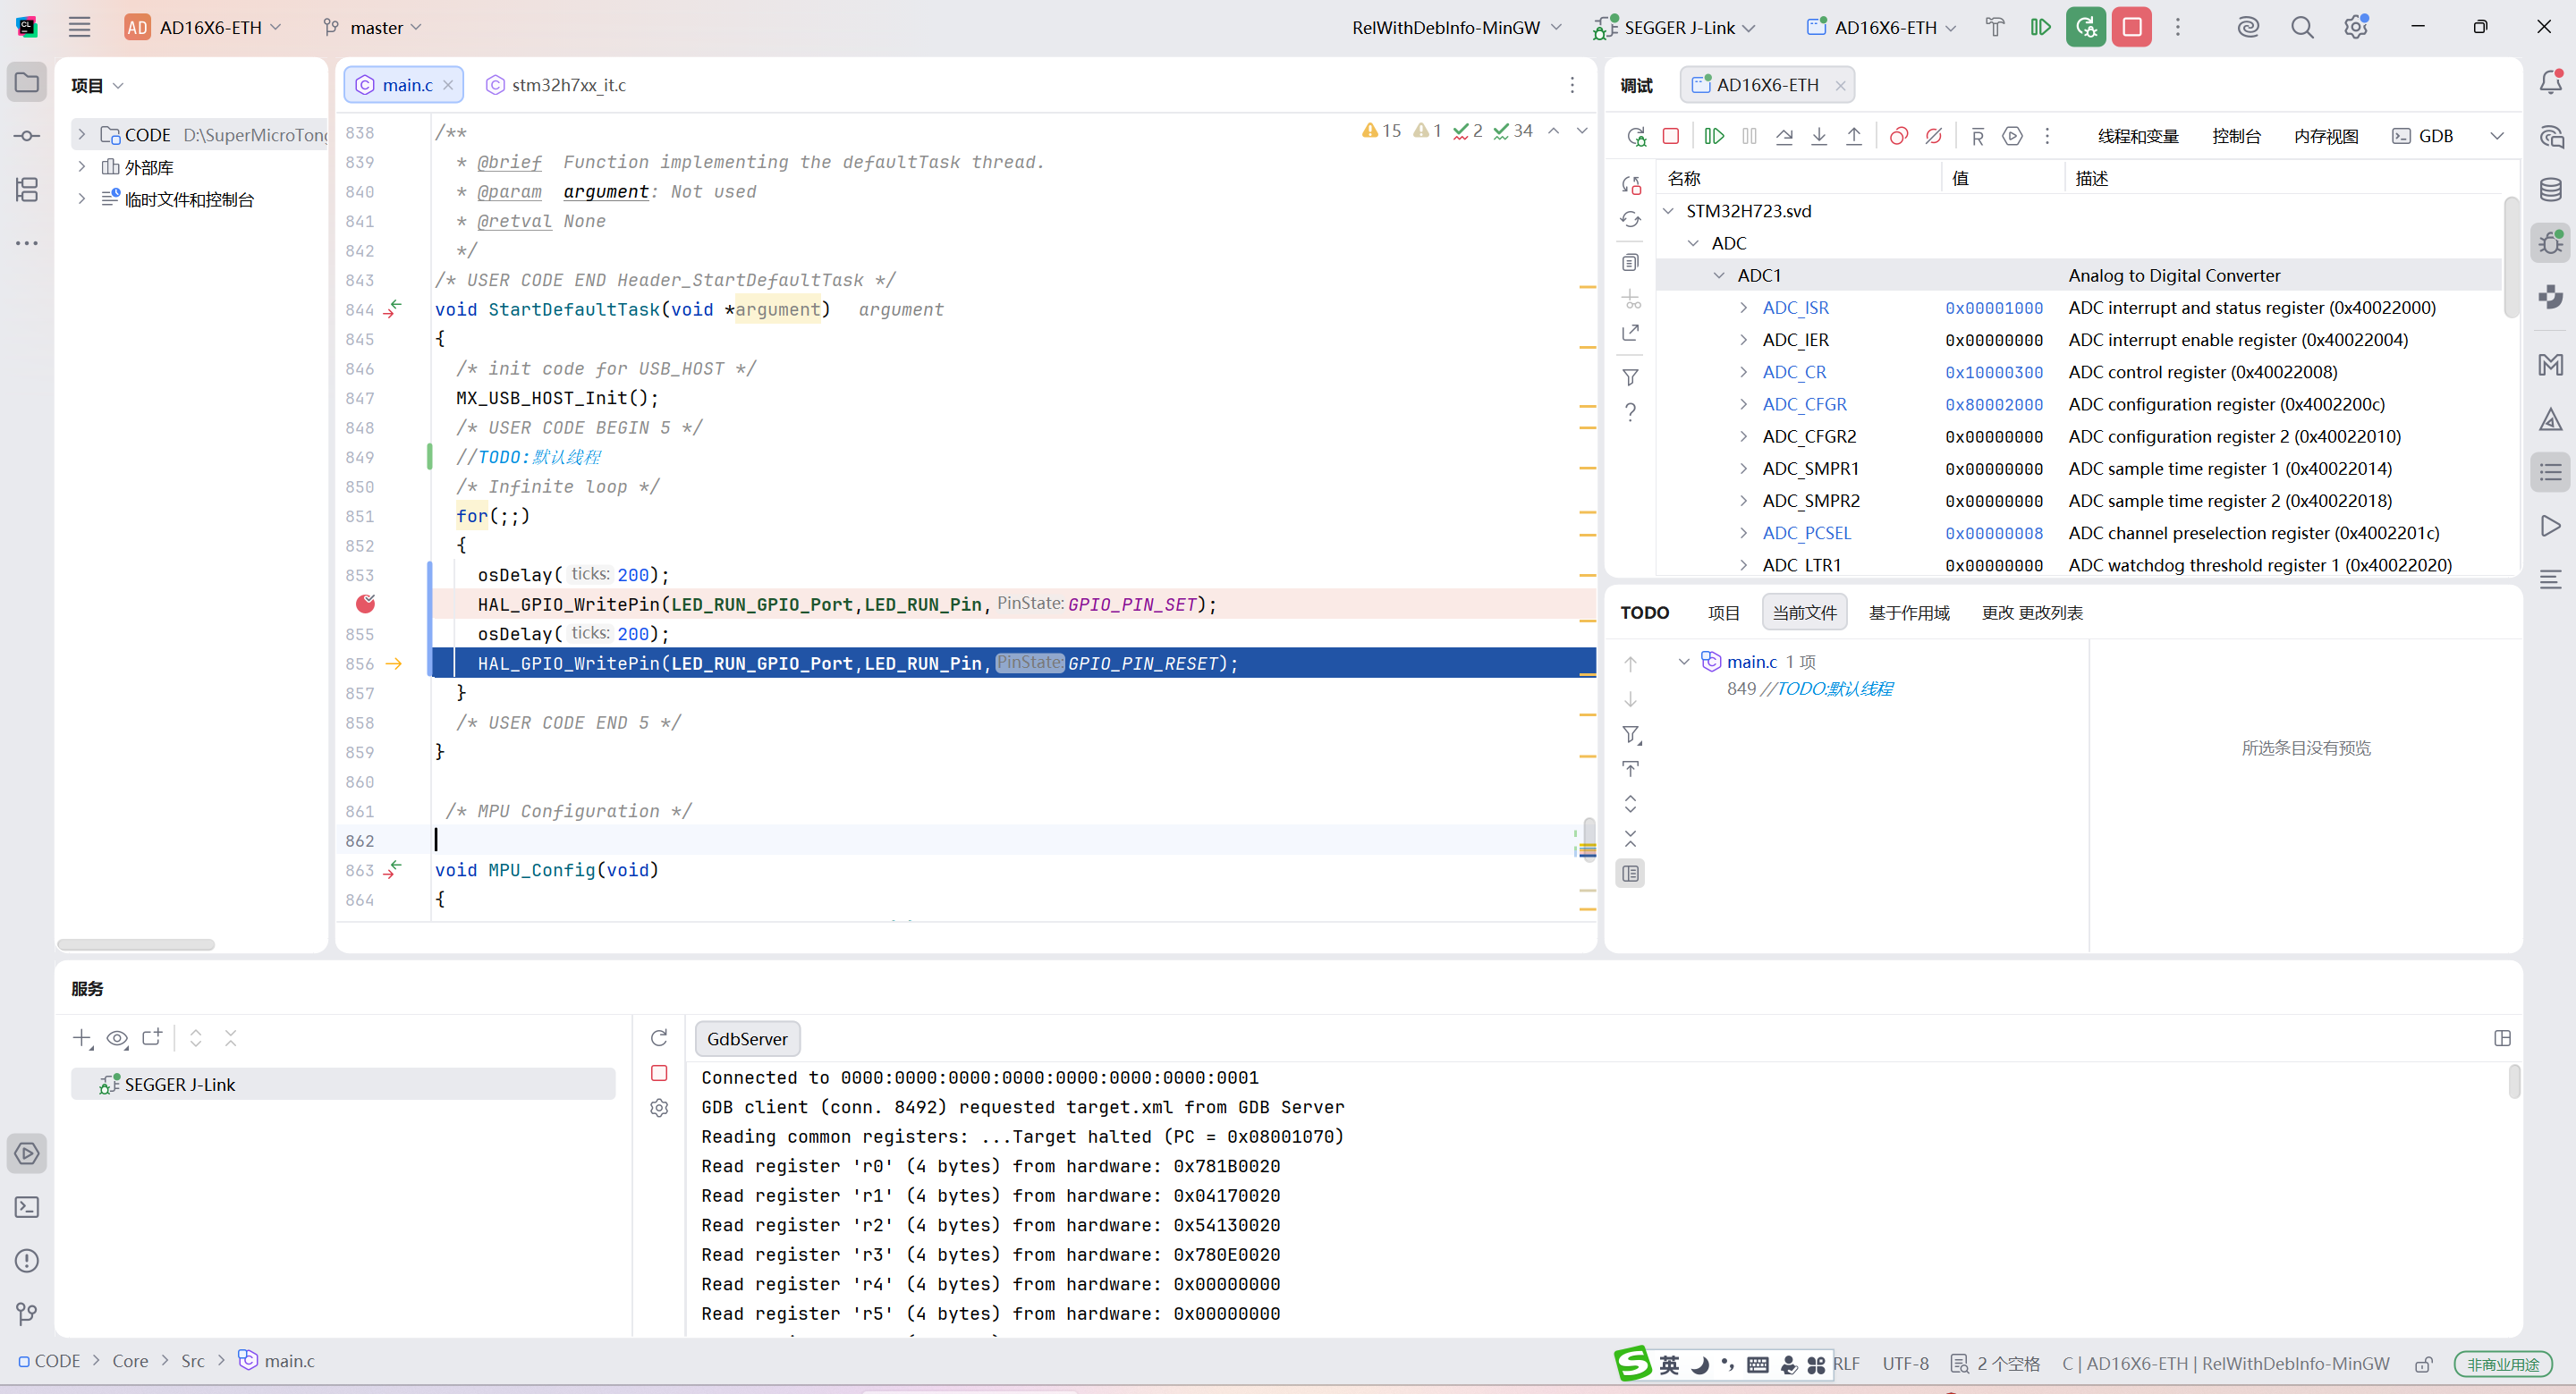Expand the ADC_ISR register node

pos(1743,308)
